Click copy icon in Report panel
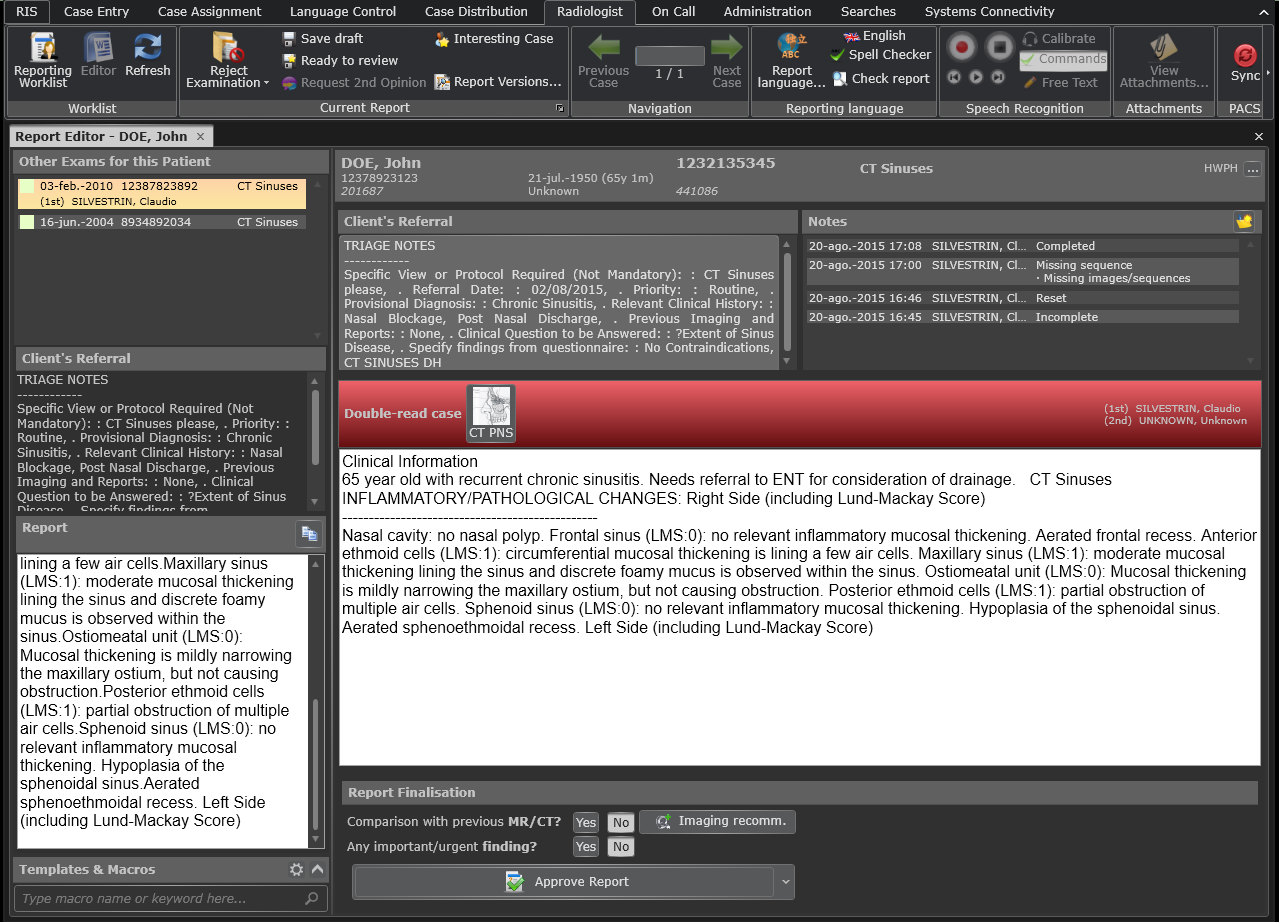The image size is (1279, 922). pos(309,535)
